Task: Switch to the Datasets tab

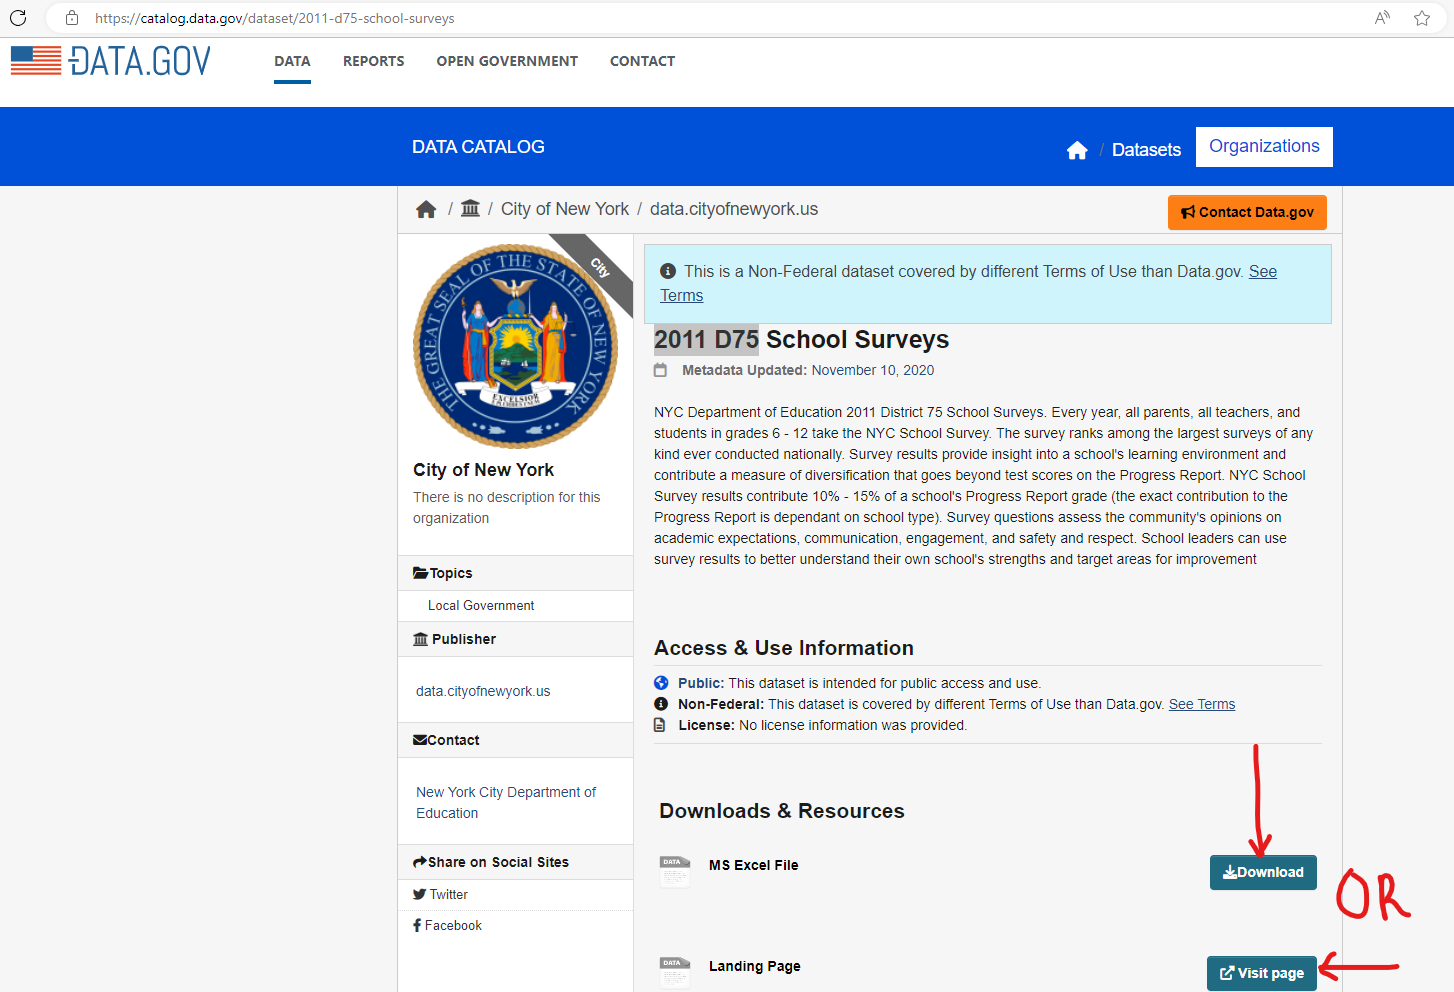Action: pos(1146,150)
